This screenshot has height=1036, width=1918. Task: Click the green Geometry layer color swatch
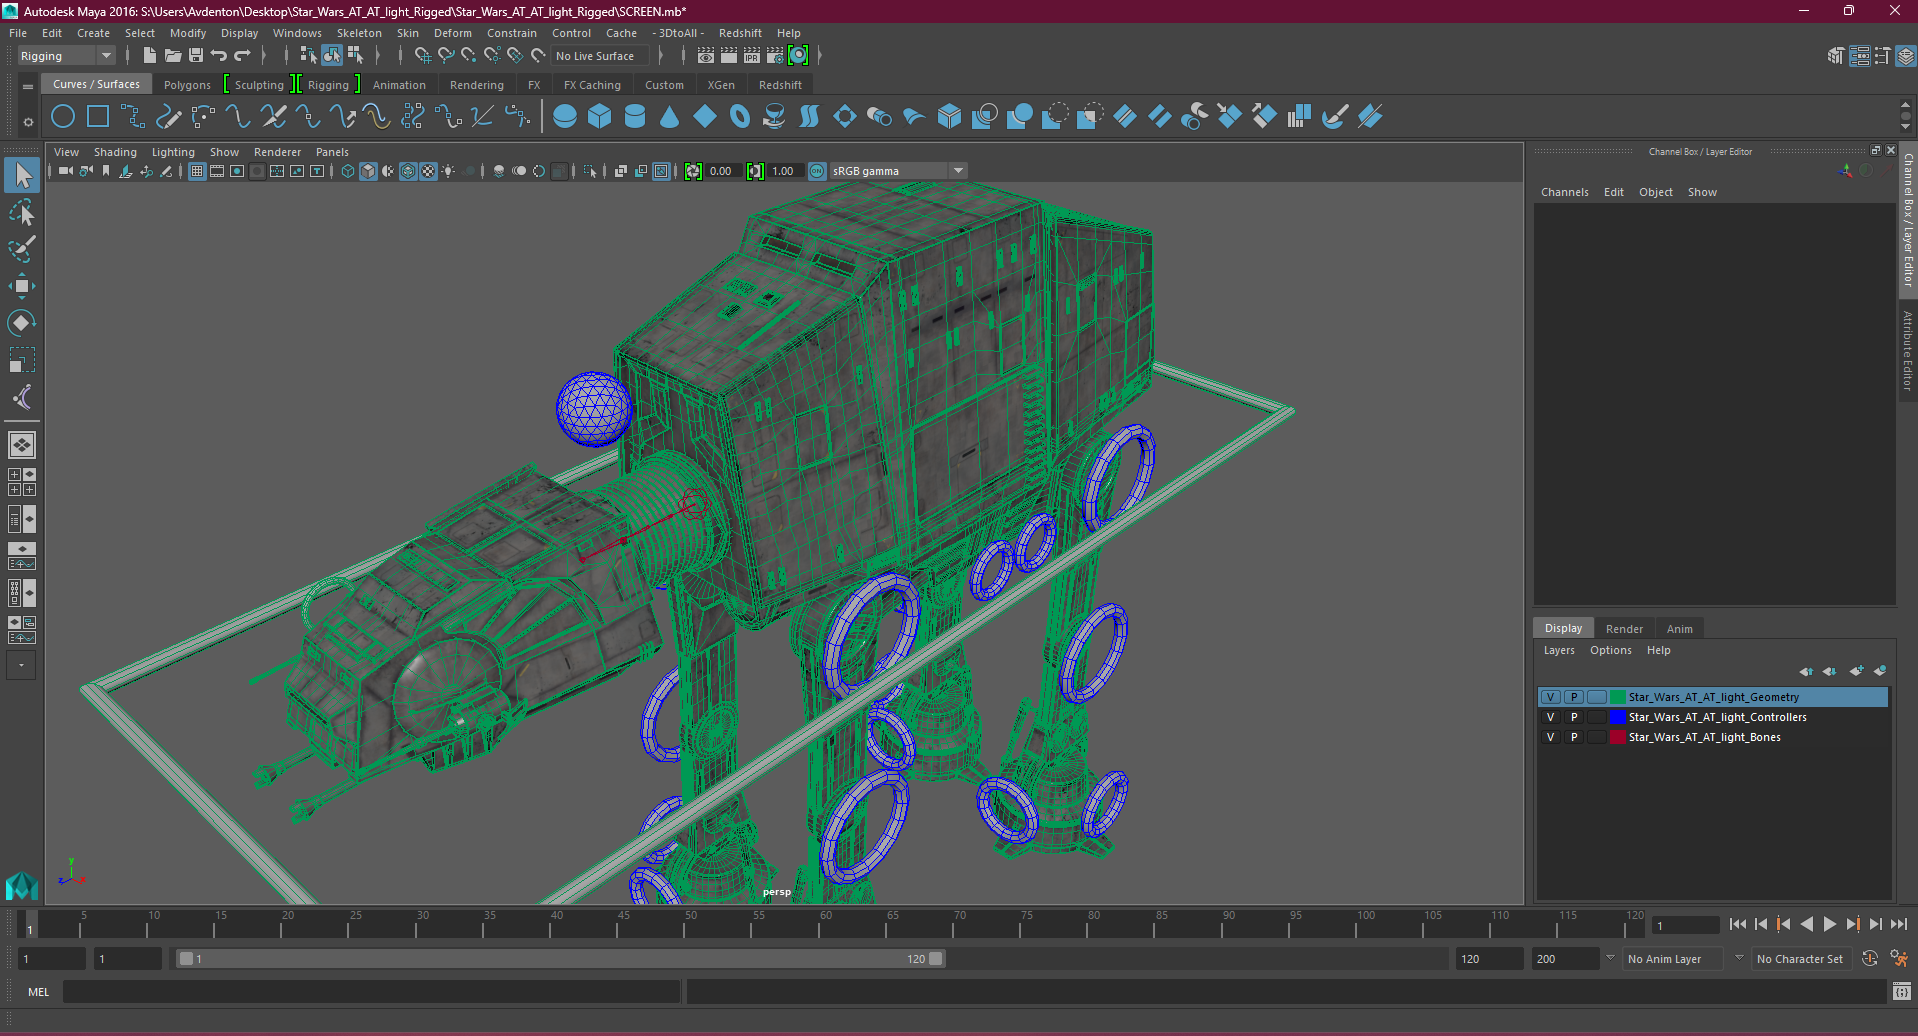1618,697
